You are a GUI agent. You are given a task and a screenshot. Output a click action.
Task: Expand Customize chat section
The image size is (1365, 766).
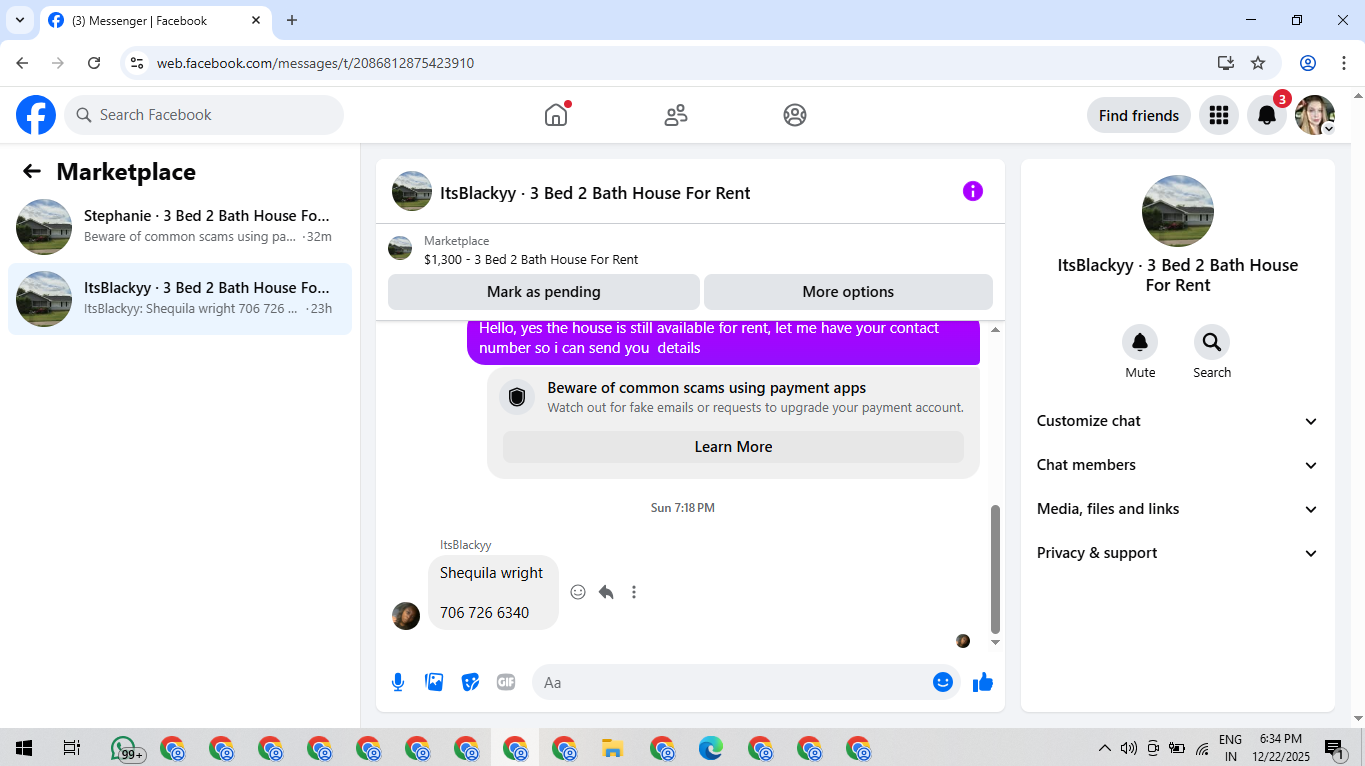1177,421
